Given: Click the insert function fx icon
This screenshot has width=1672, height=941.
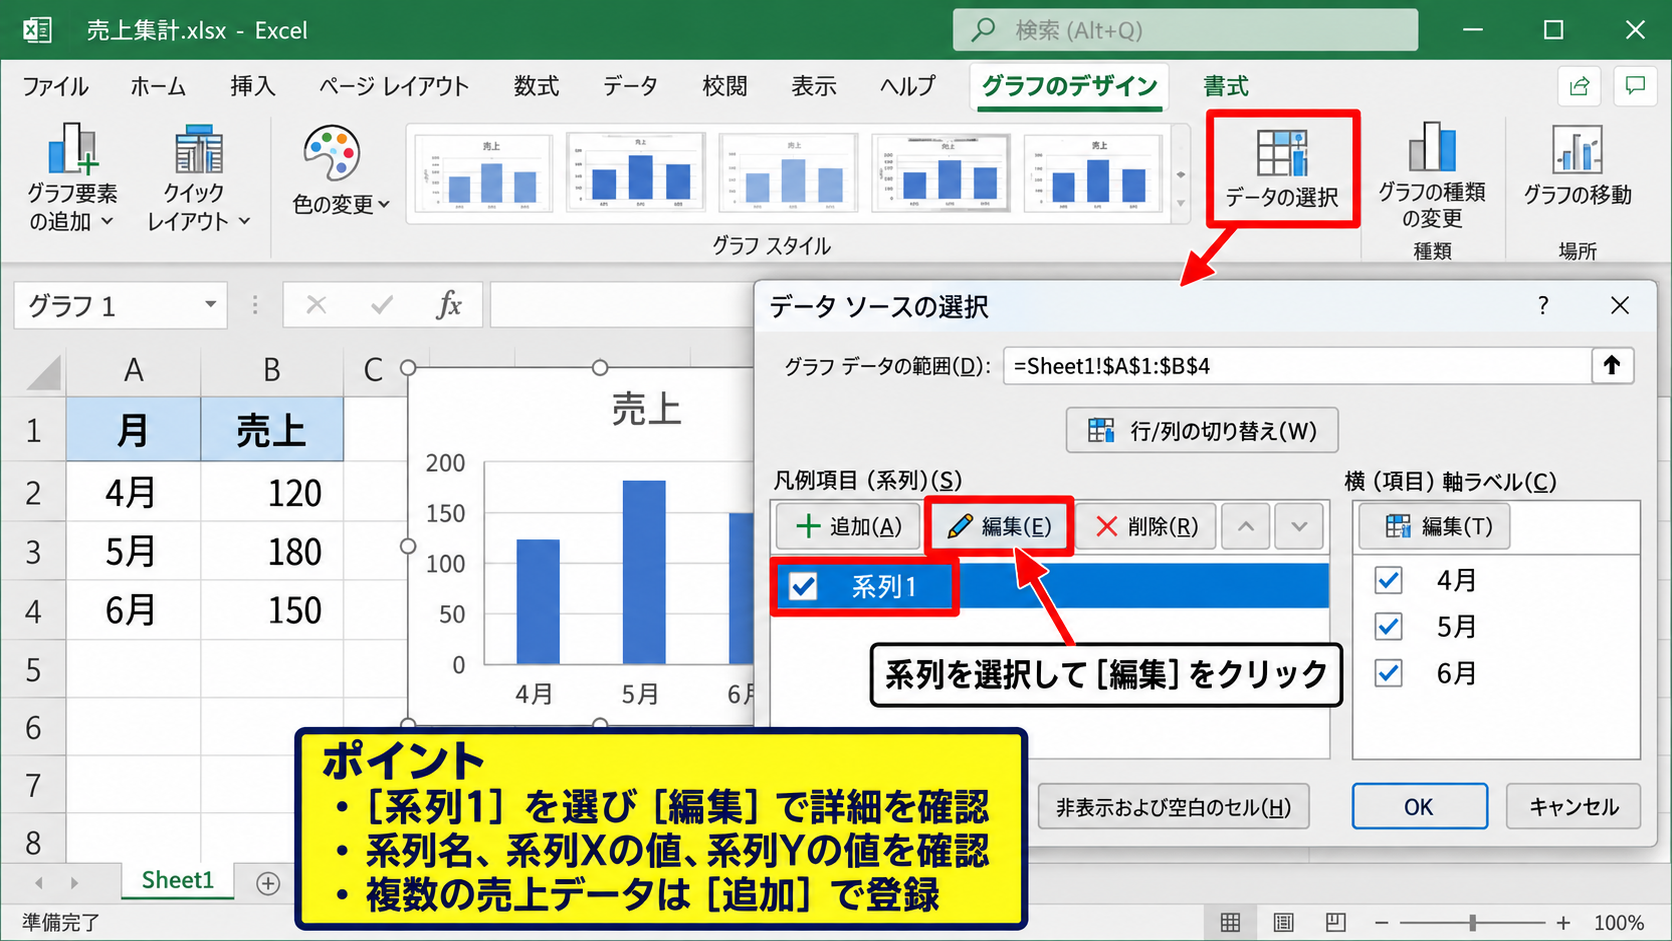Looking at the screenshot, I should (449, 305).
